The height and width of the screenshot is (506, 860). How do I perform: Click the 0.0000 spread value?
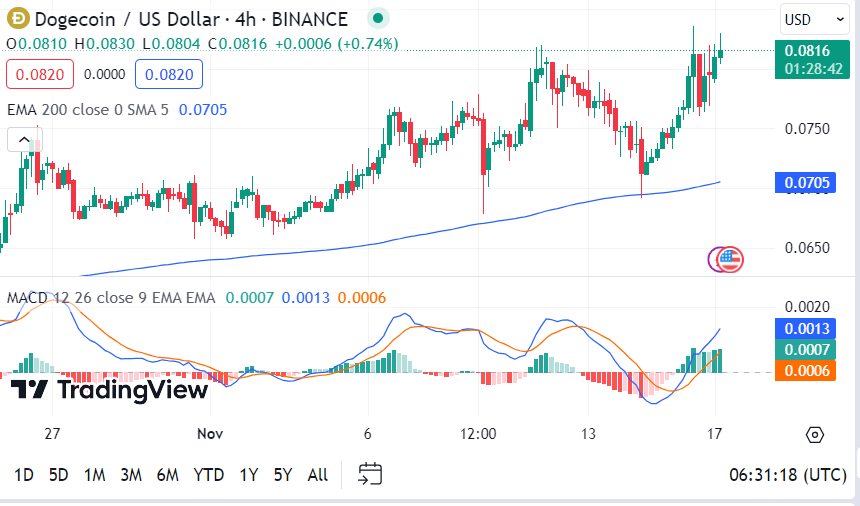(104, 74)
